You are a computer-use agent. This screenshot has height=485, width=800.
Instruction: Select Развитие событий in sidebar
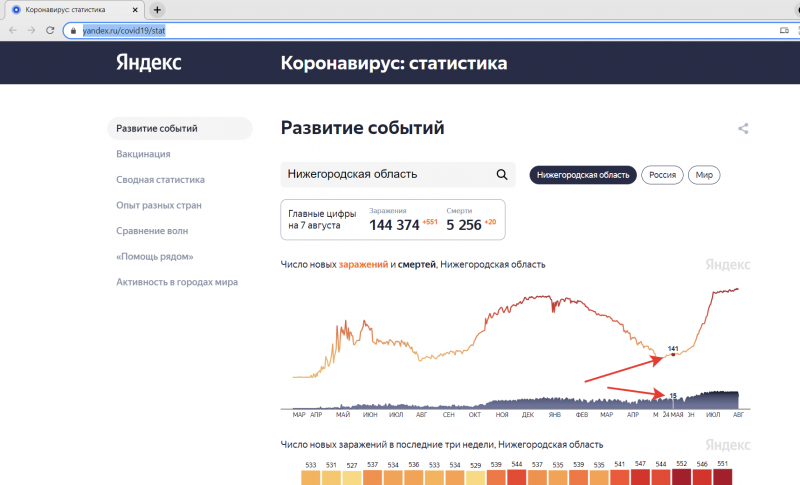180,129
